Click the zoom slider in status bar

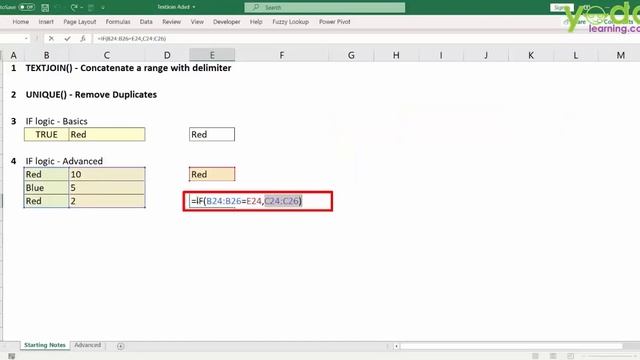610,356
